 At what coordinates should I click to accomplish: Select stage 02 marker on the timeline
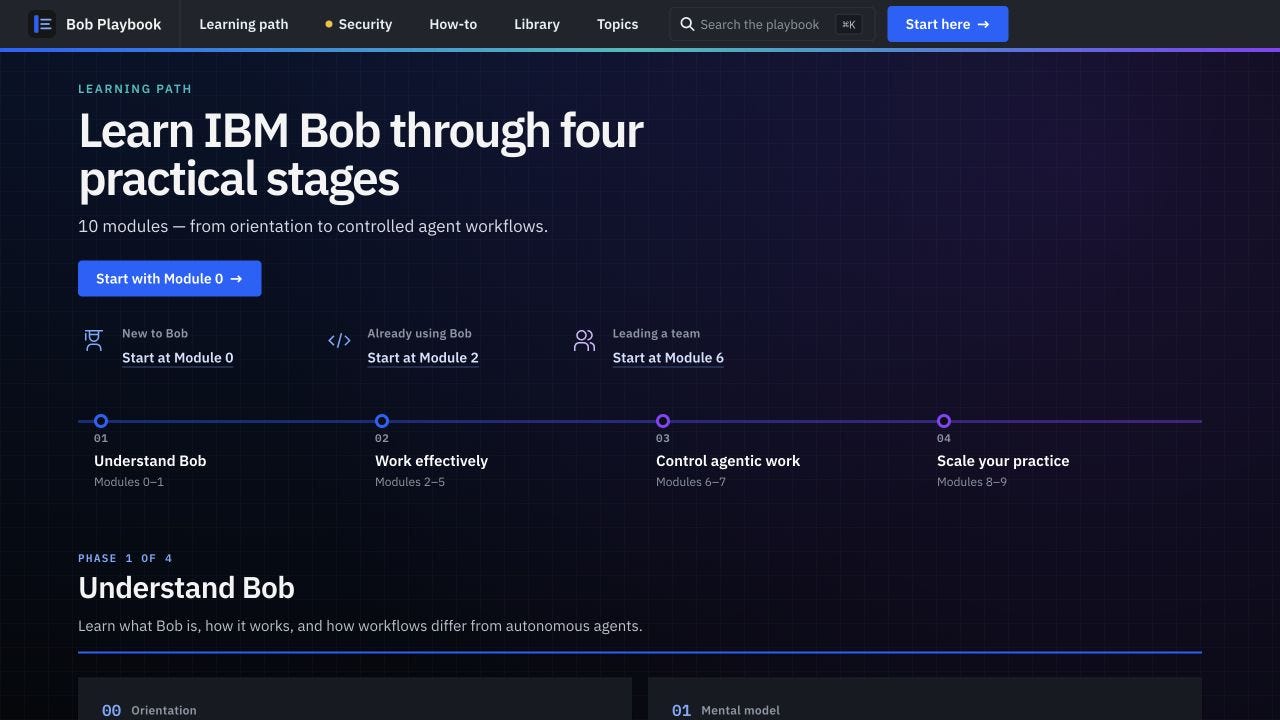pyautogui.click(x=382, y=421)
